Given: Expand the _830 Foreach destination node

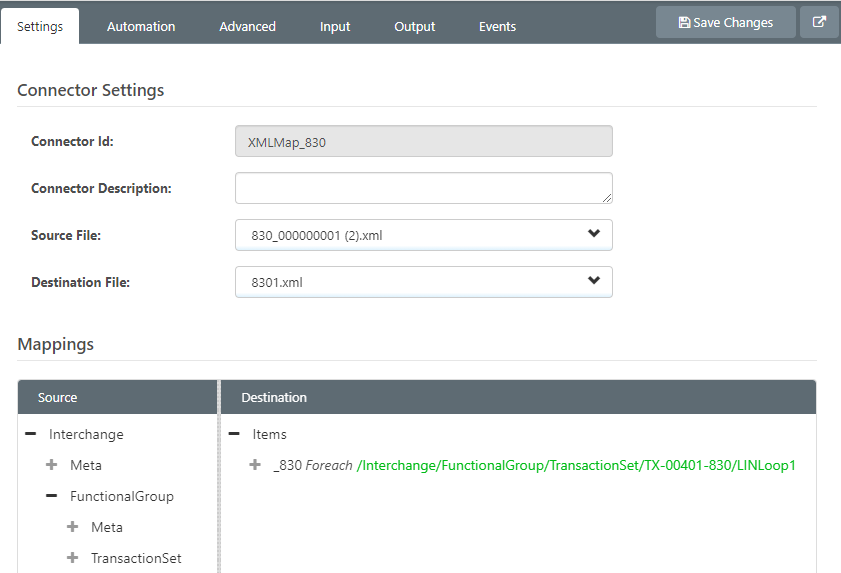Looking at the screenshot, I should (x=255, y=465).
